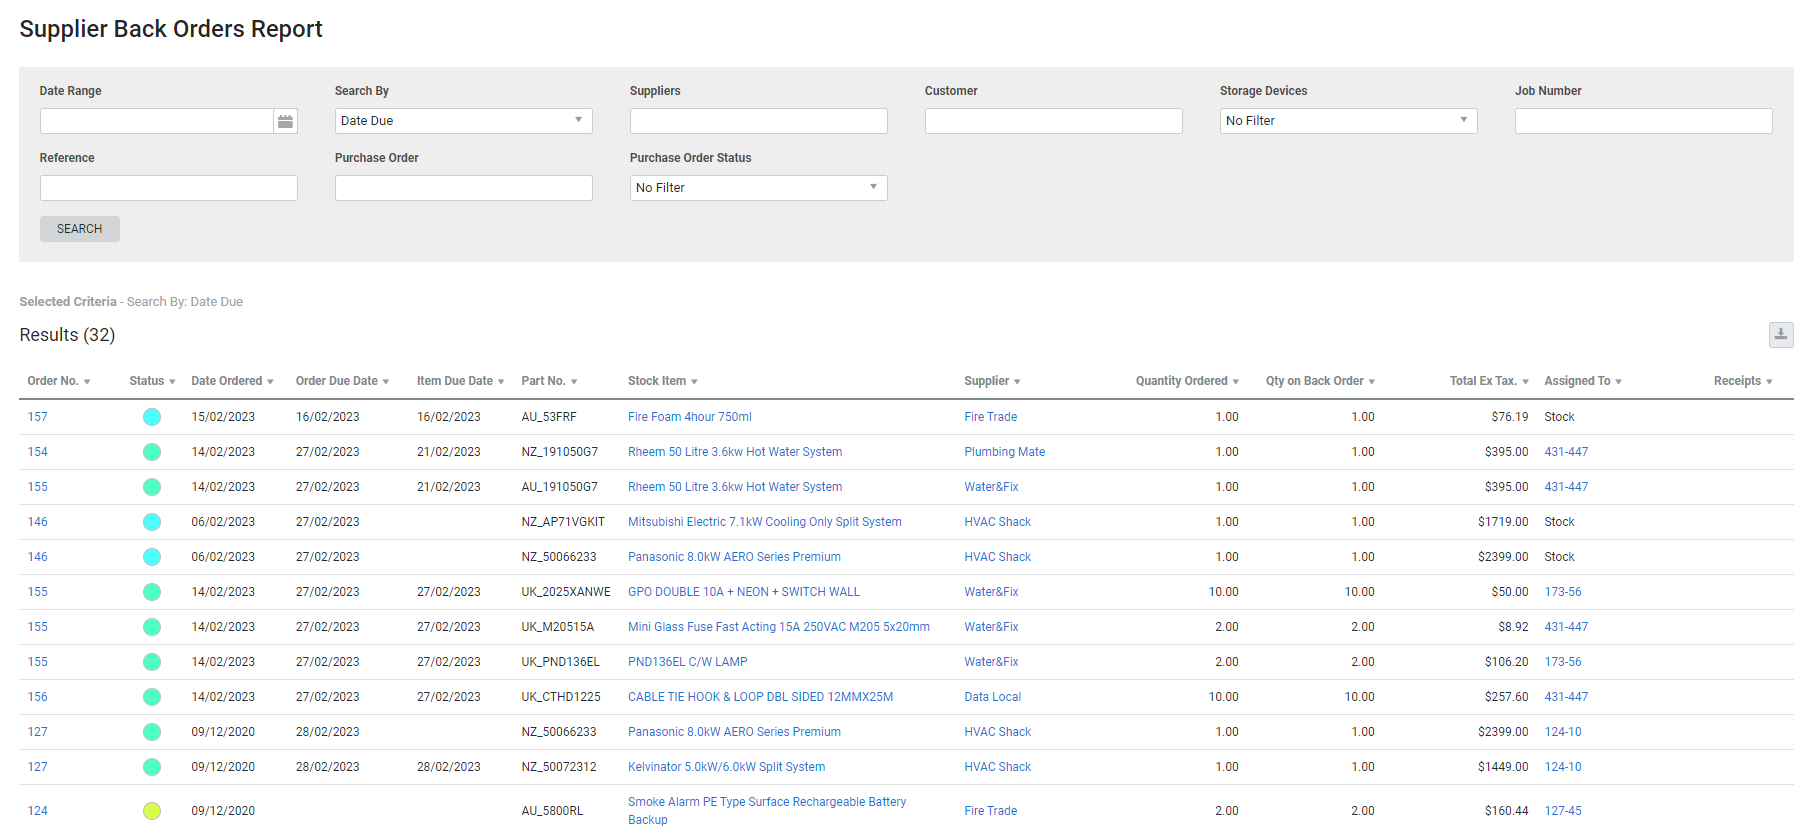The width and height of the screenshot is (1810, 836).
Task: Sort by Order Due Date column
Action: (x=342, y=381)
